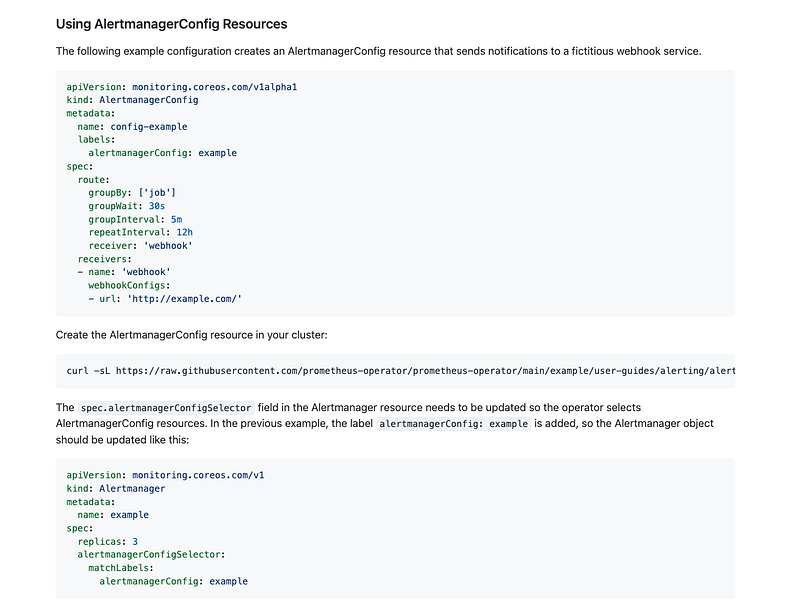
Task: Click the inline code "alertmanagerConfig: example"
Action: point(451,424)
